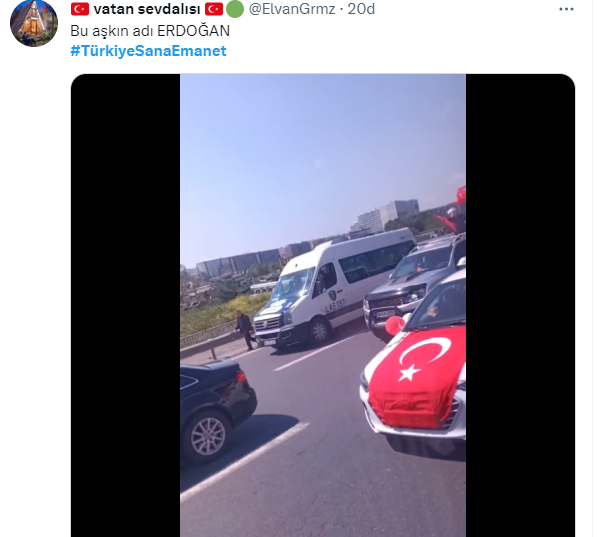Click the Turkish flag emoji after the name
Viewport: 597px width, 537px height.
point(214,9)
